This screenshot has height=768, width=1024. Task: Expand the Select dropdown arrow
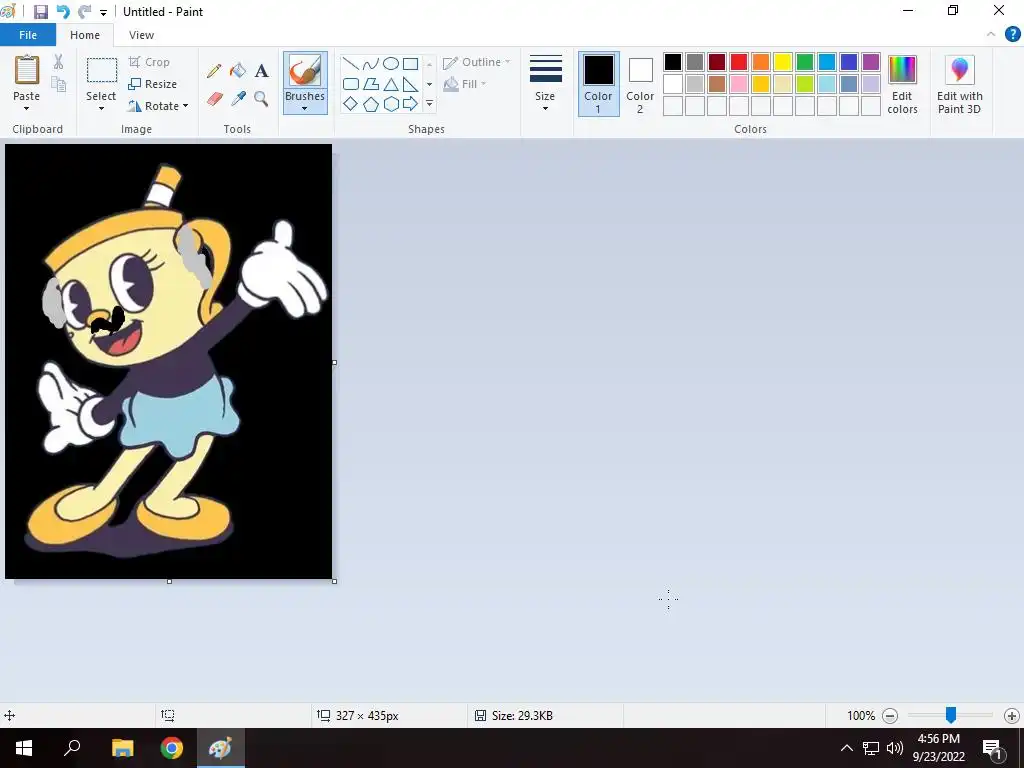point(101,108)
